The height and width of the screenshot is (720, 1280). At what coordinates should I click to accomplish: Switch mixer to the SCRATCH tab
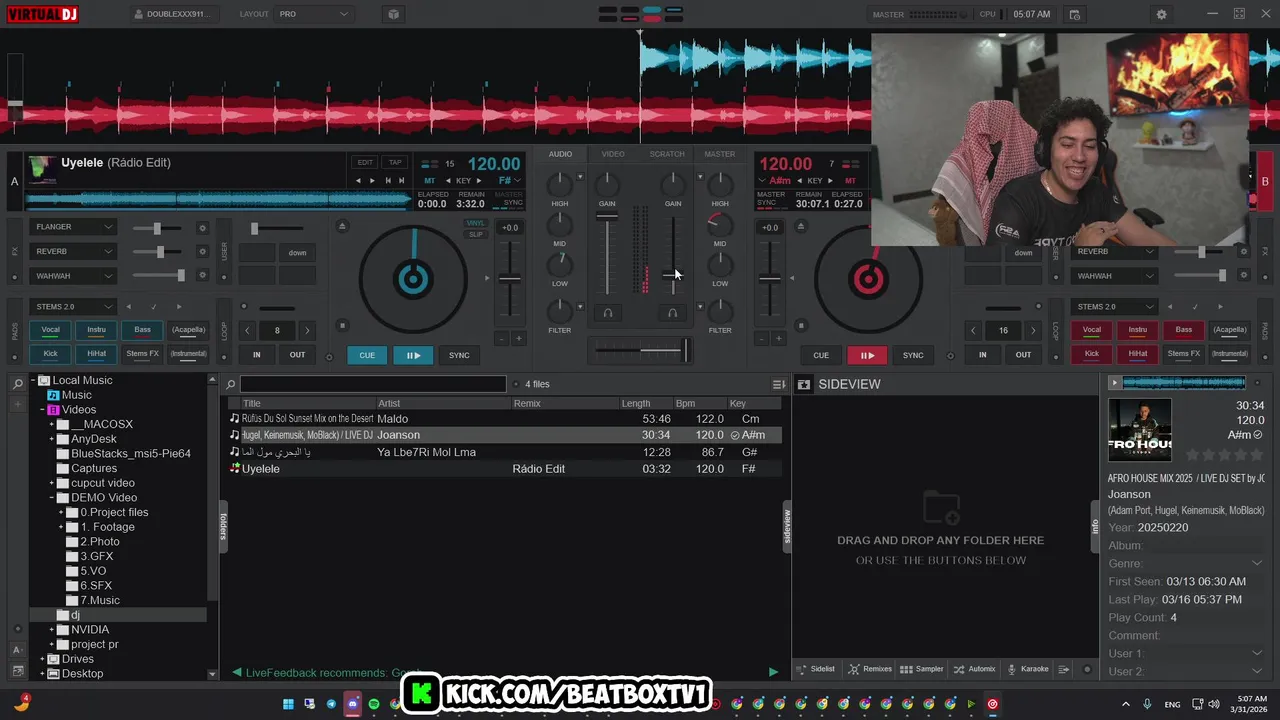click(667, 154)
